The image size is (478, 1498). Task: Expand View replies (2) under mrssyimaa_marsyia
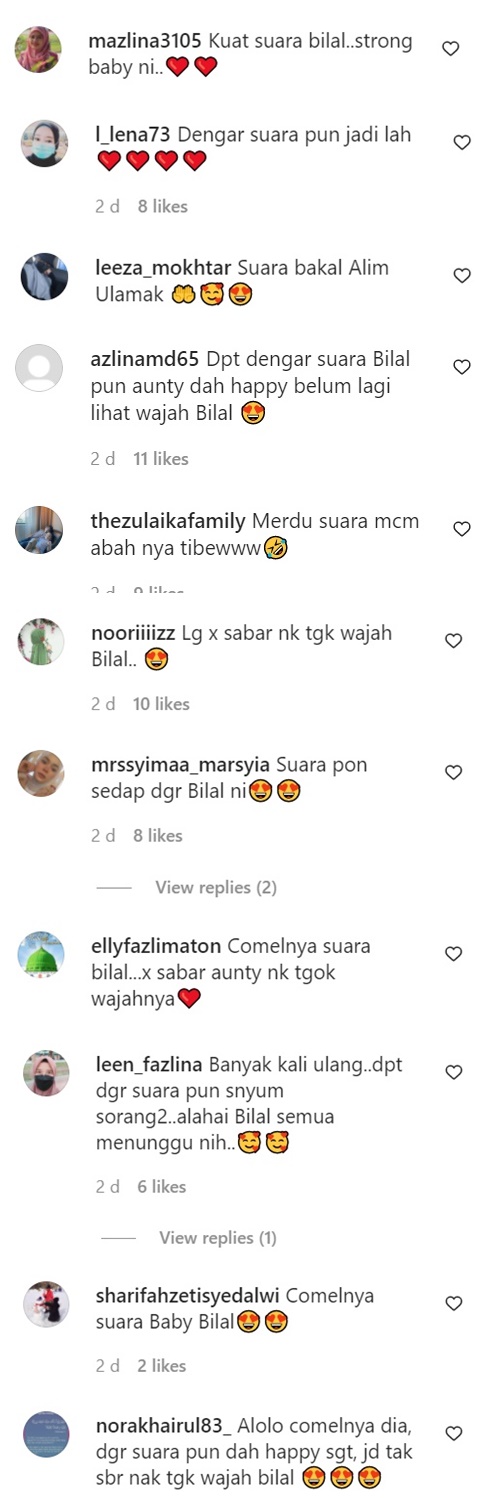216,887
